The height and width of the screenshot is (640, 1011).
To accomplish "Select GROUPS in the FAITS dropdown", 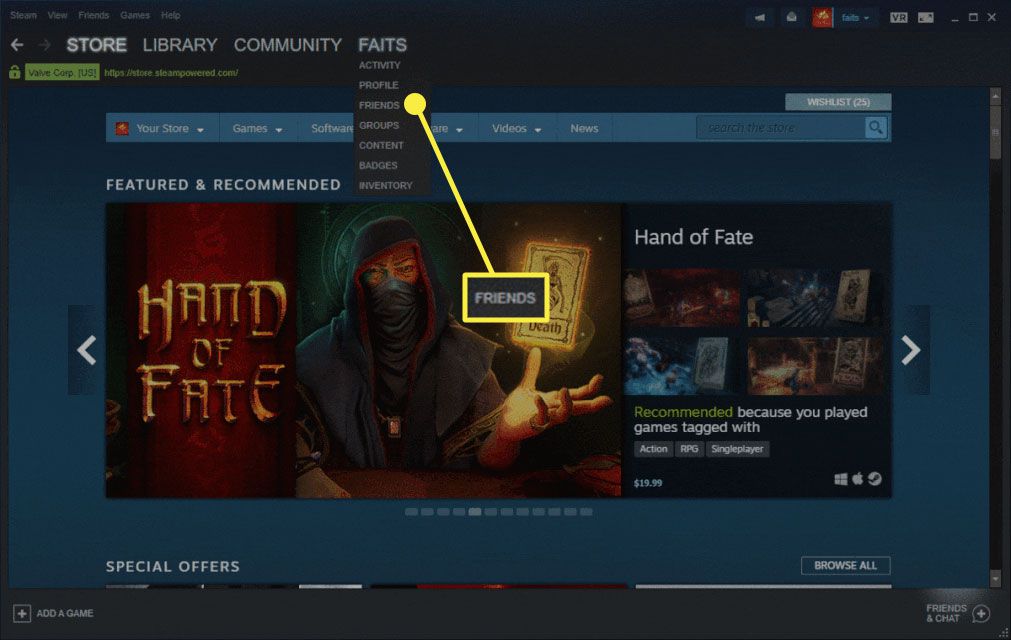I will (x=378, y=125).
